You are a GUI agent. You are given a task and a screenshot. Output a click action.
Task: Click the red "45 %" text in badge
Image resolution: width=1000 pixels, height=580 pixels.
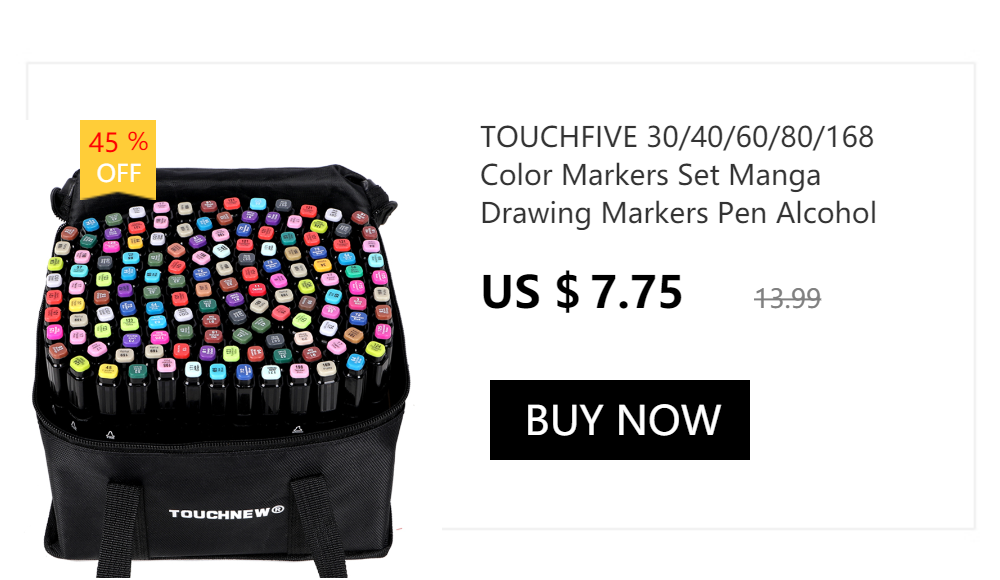tap(118, 142)
